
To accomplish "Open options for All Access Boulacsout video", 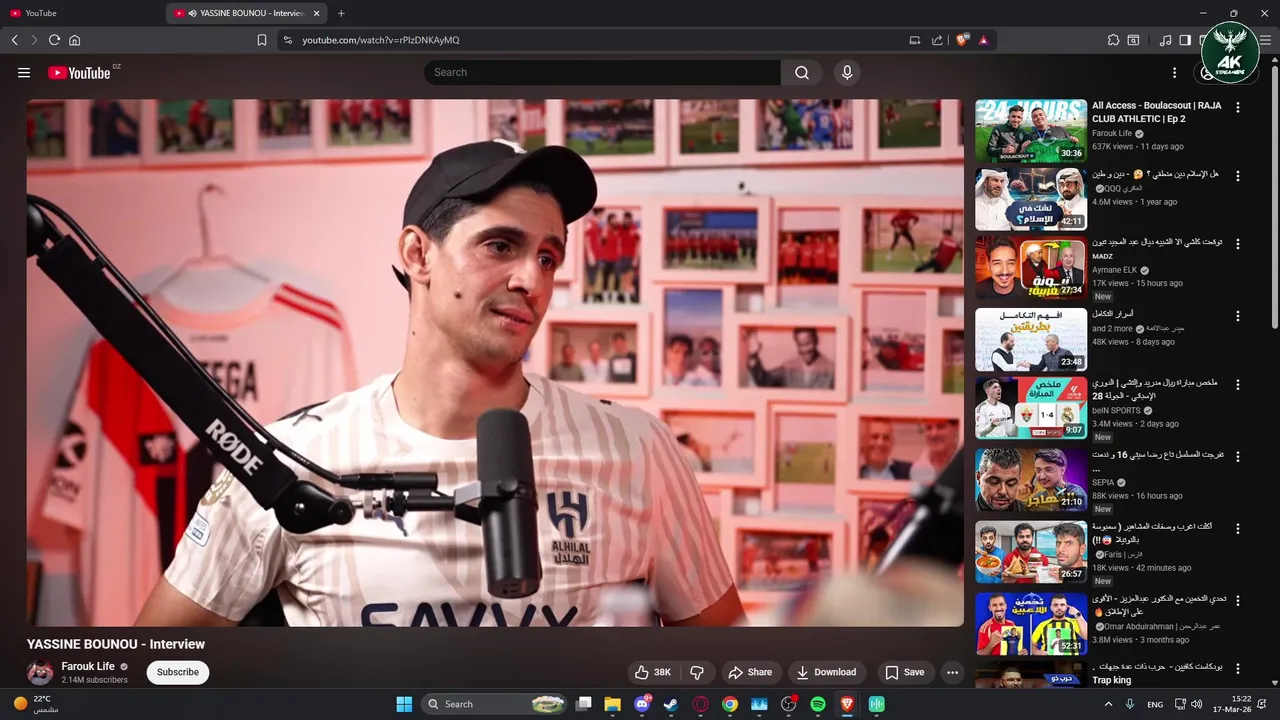I will pyautogui.click(x=1238, y=107).
